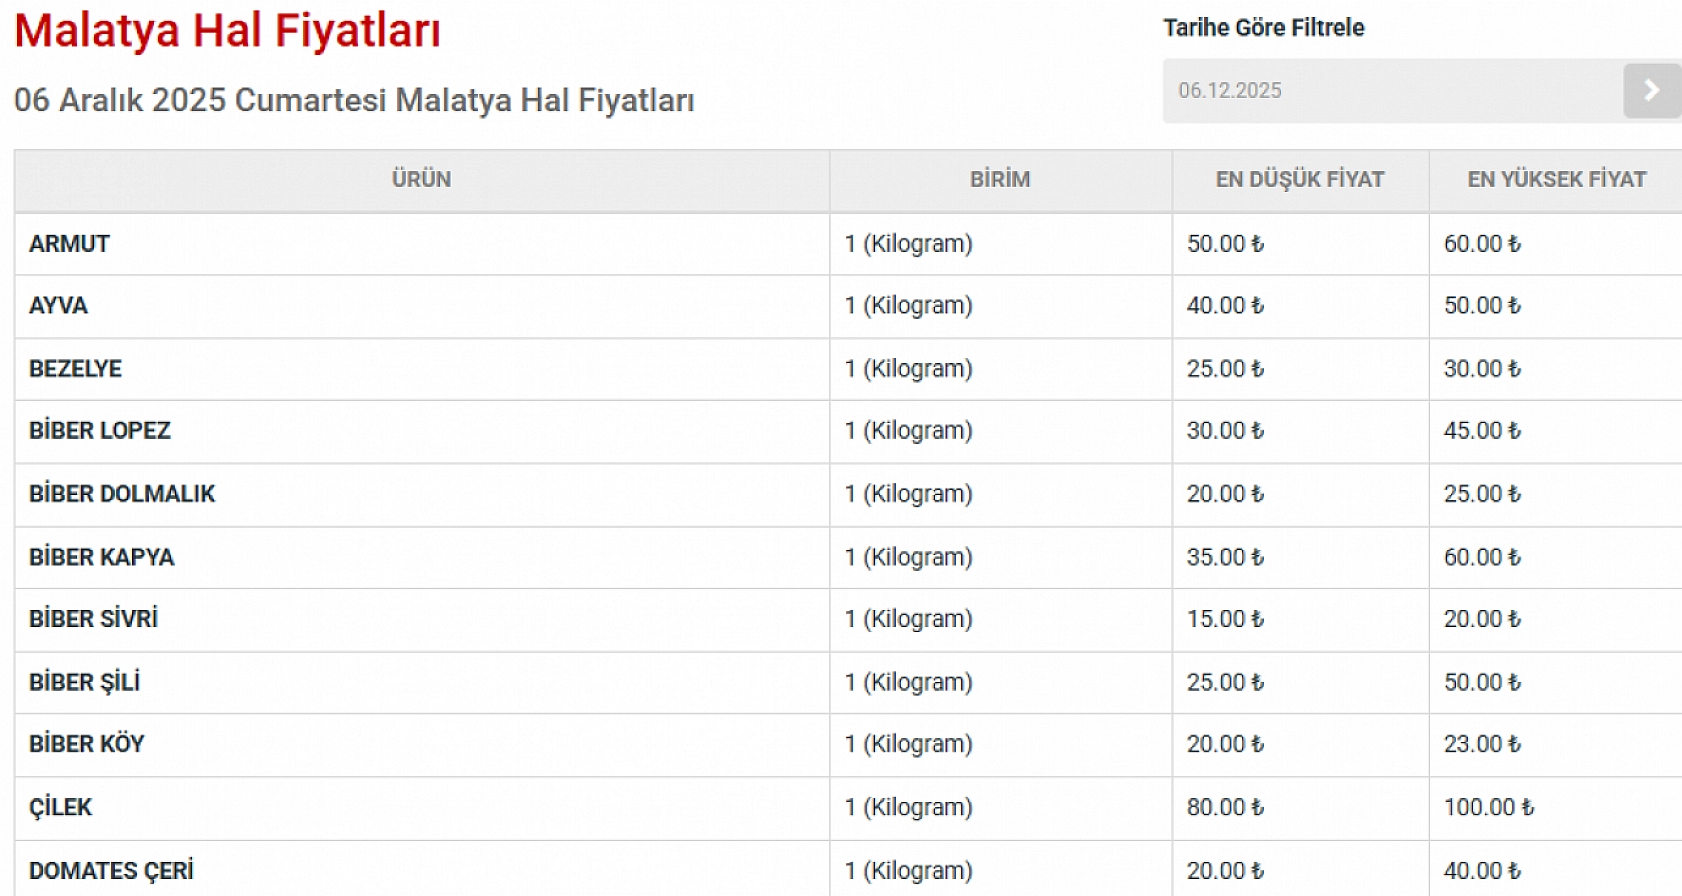The image size is (1682, 896).
Task: Click the BİBER LOPEZ product name
Action: click(x=100, y=431)
